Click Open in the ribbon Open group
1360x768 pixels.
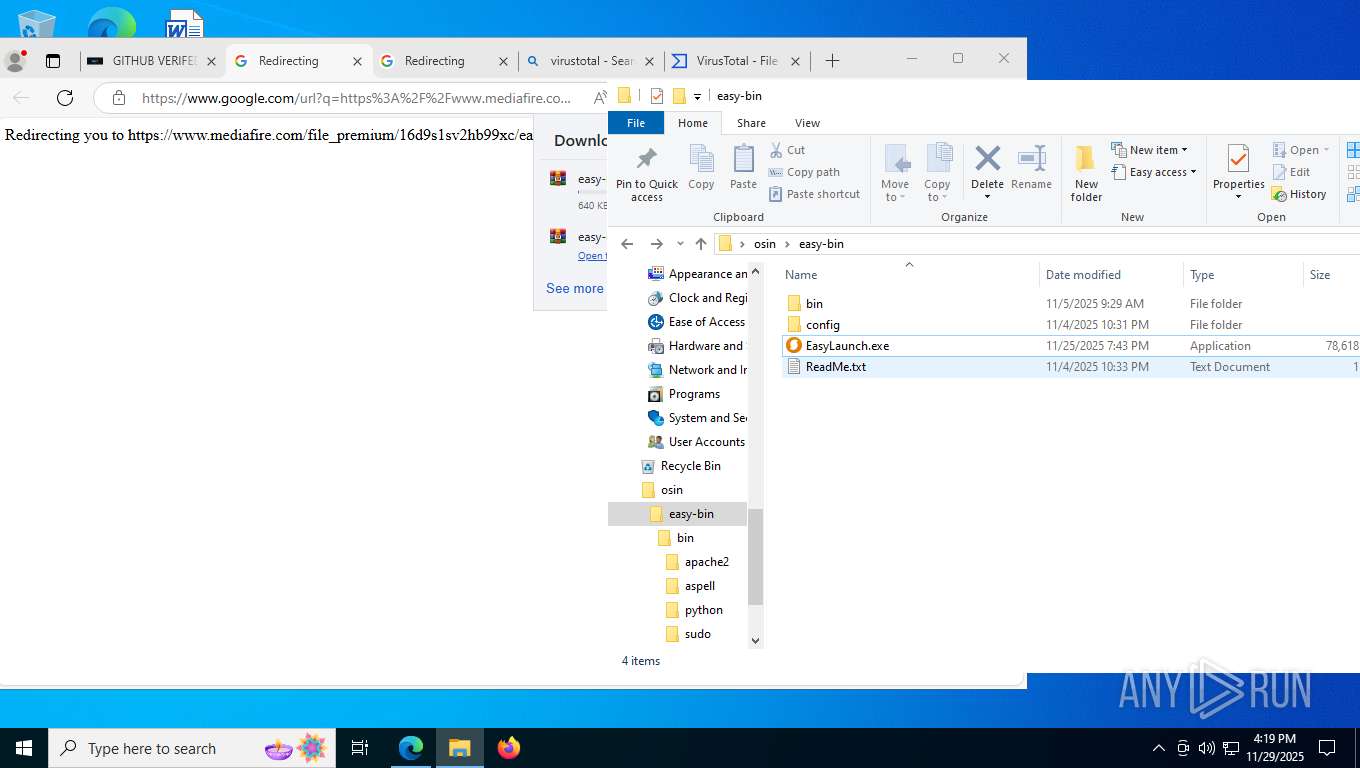click(x=1301, y=150)
